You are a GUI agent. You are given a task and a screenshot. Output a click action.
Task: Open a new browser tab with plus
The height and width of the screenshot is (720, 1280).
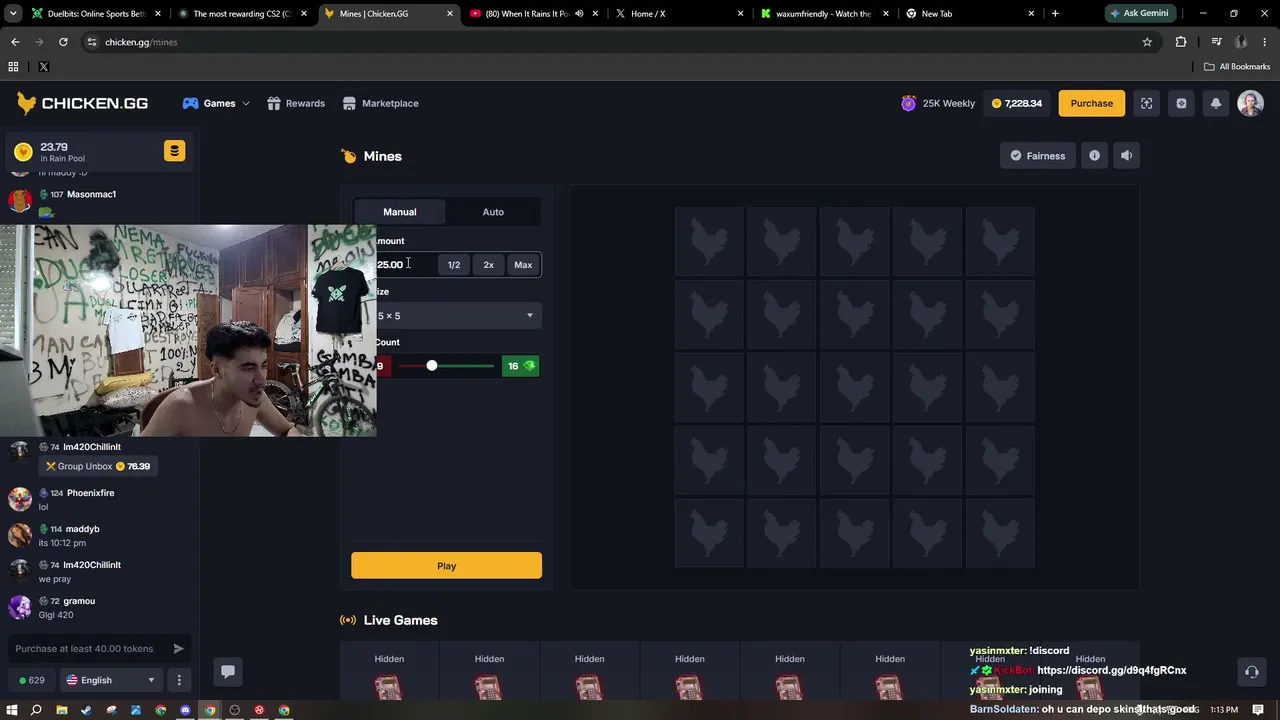pyautogui.click(x=1055, y=13)
